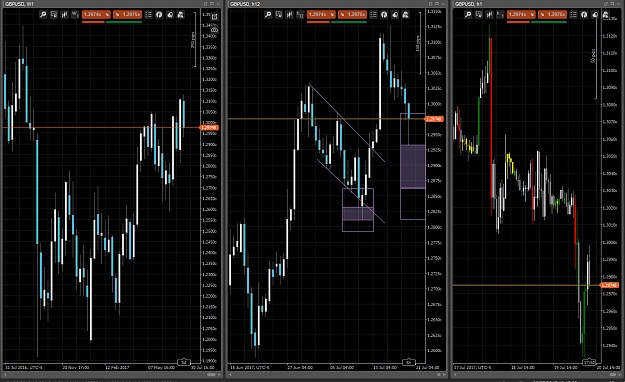Viewport: 625px width, 382px height.
Task: Open zoom tool in GBPUSD h12 chart
Action: point(268,15)
